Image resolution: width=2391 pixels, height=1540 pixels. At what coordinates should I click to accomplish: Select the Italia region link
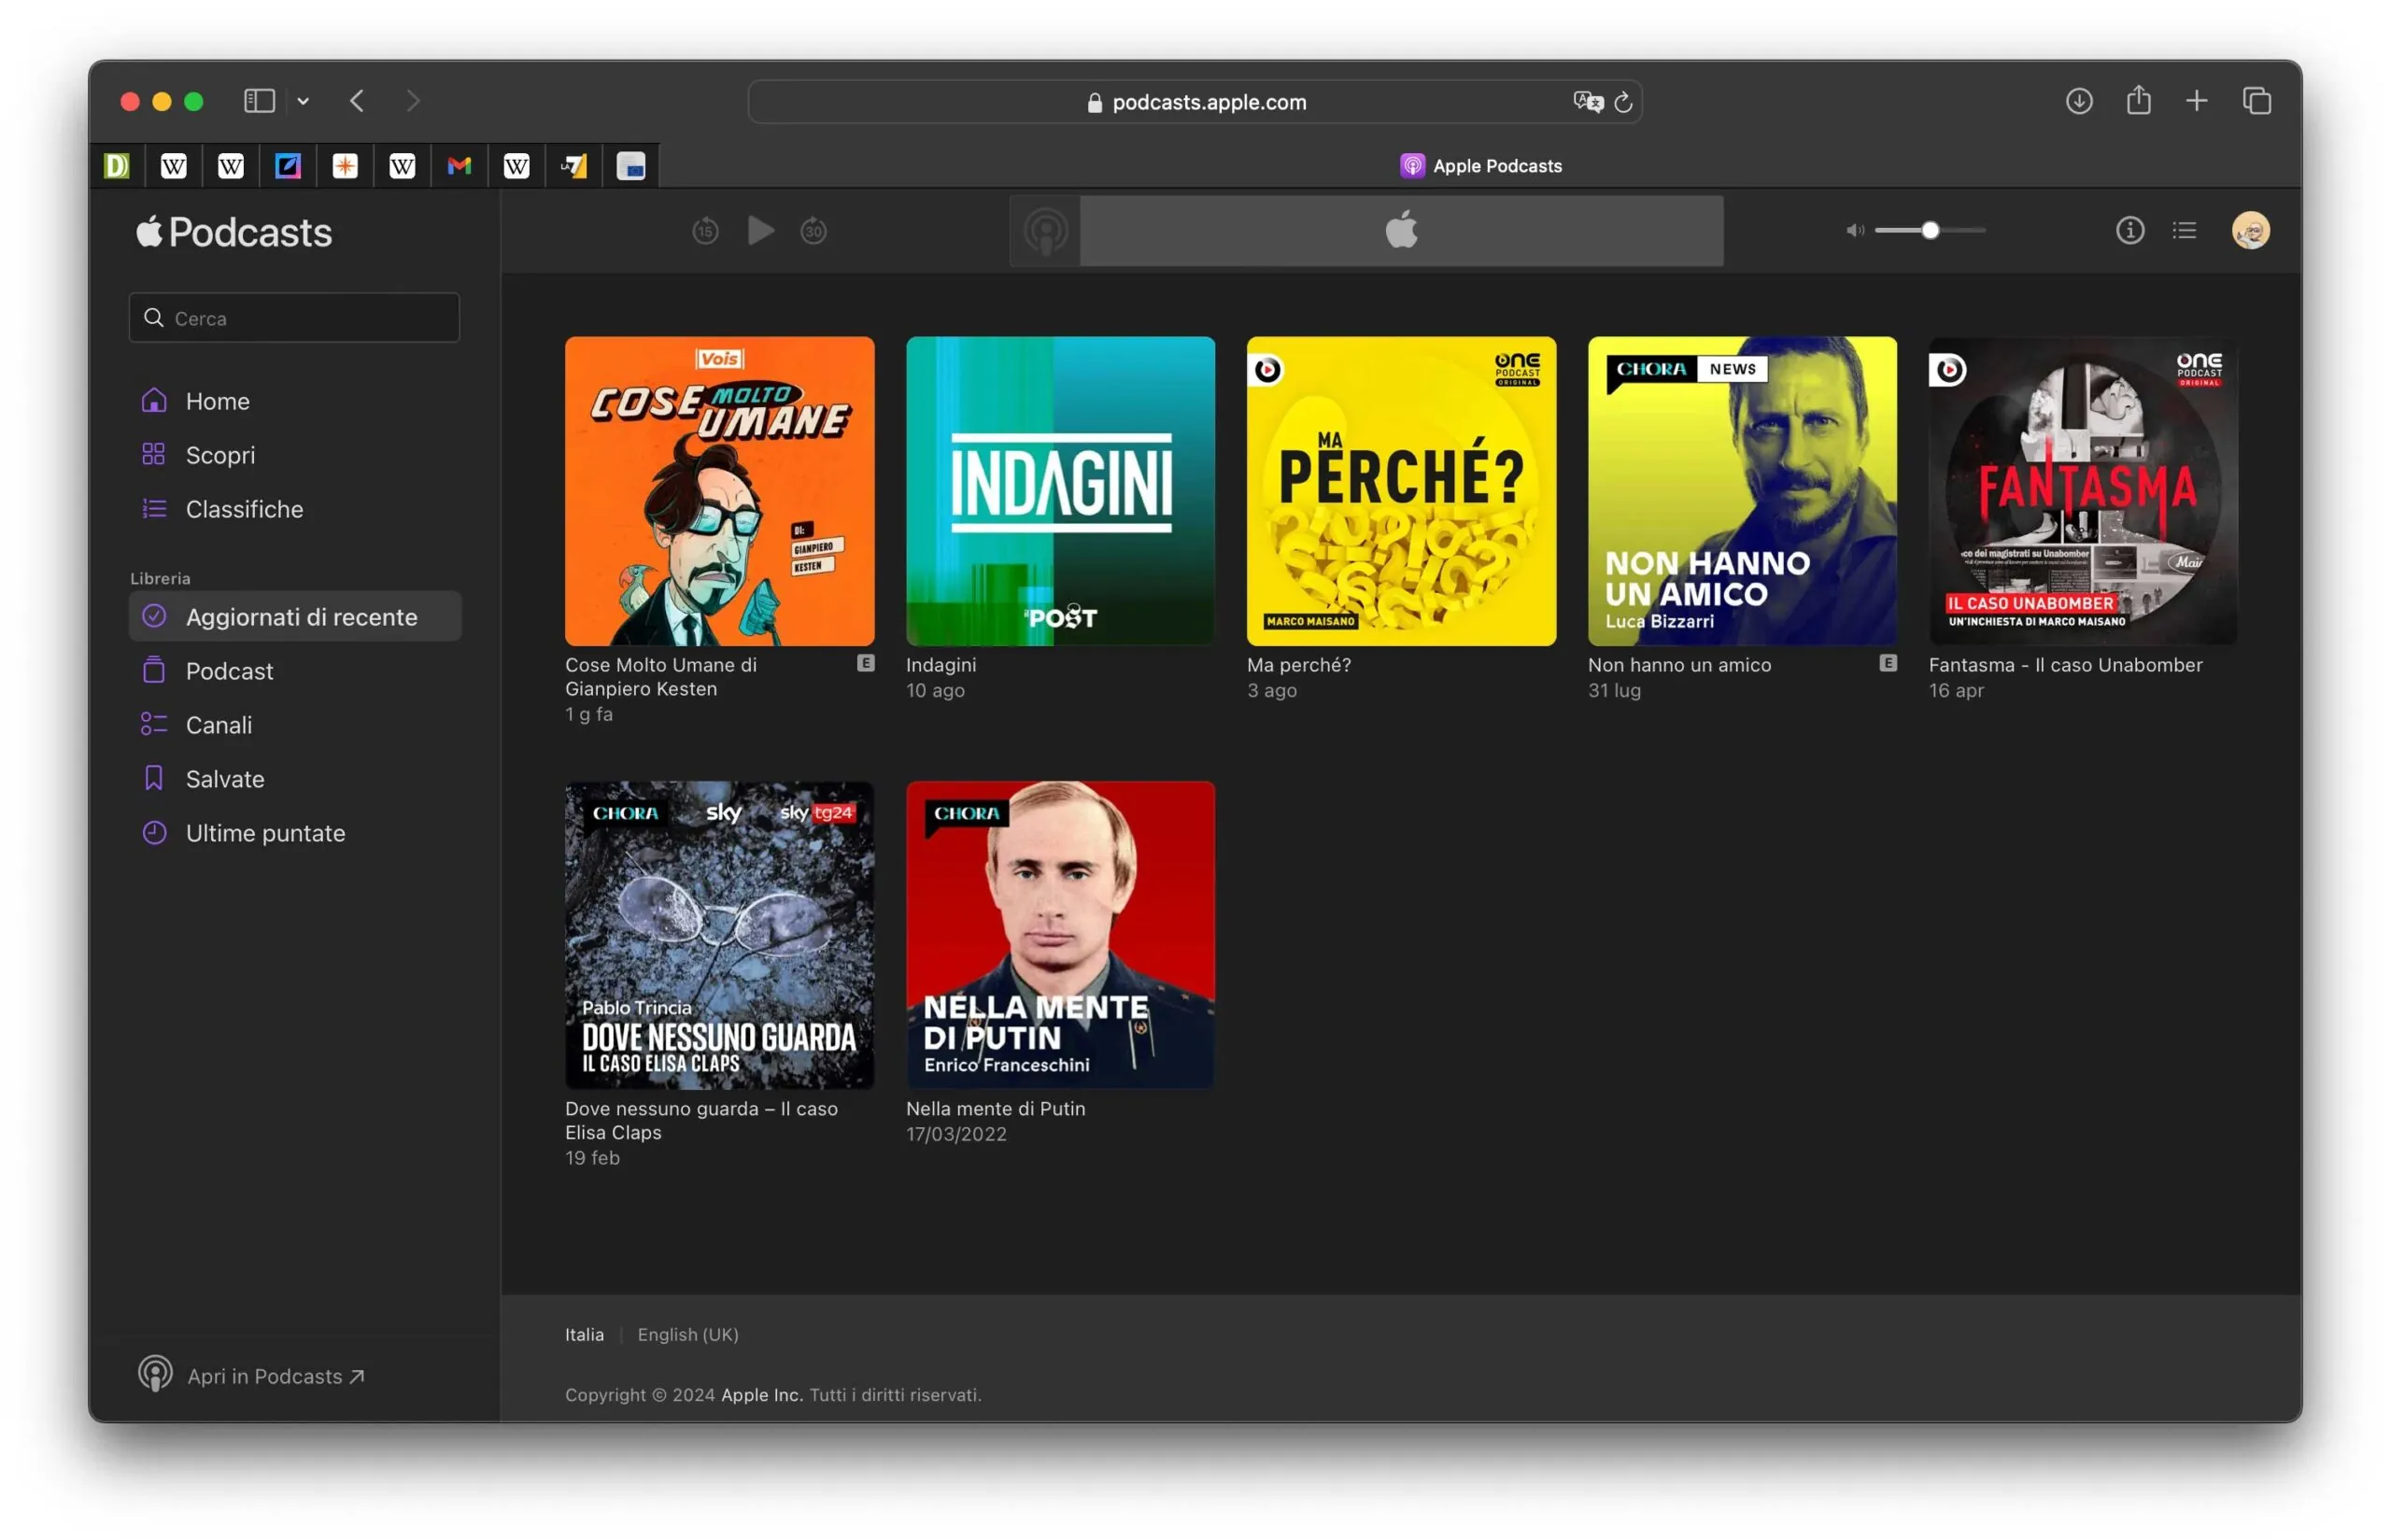584,1335
